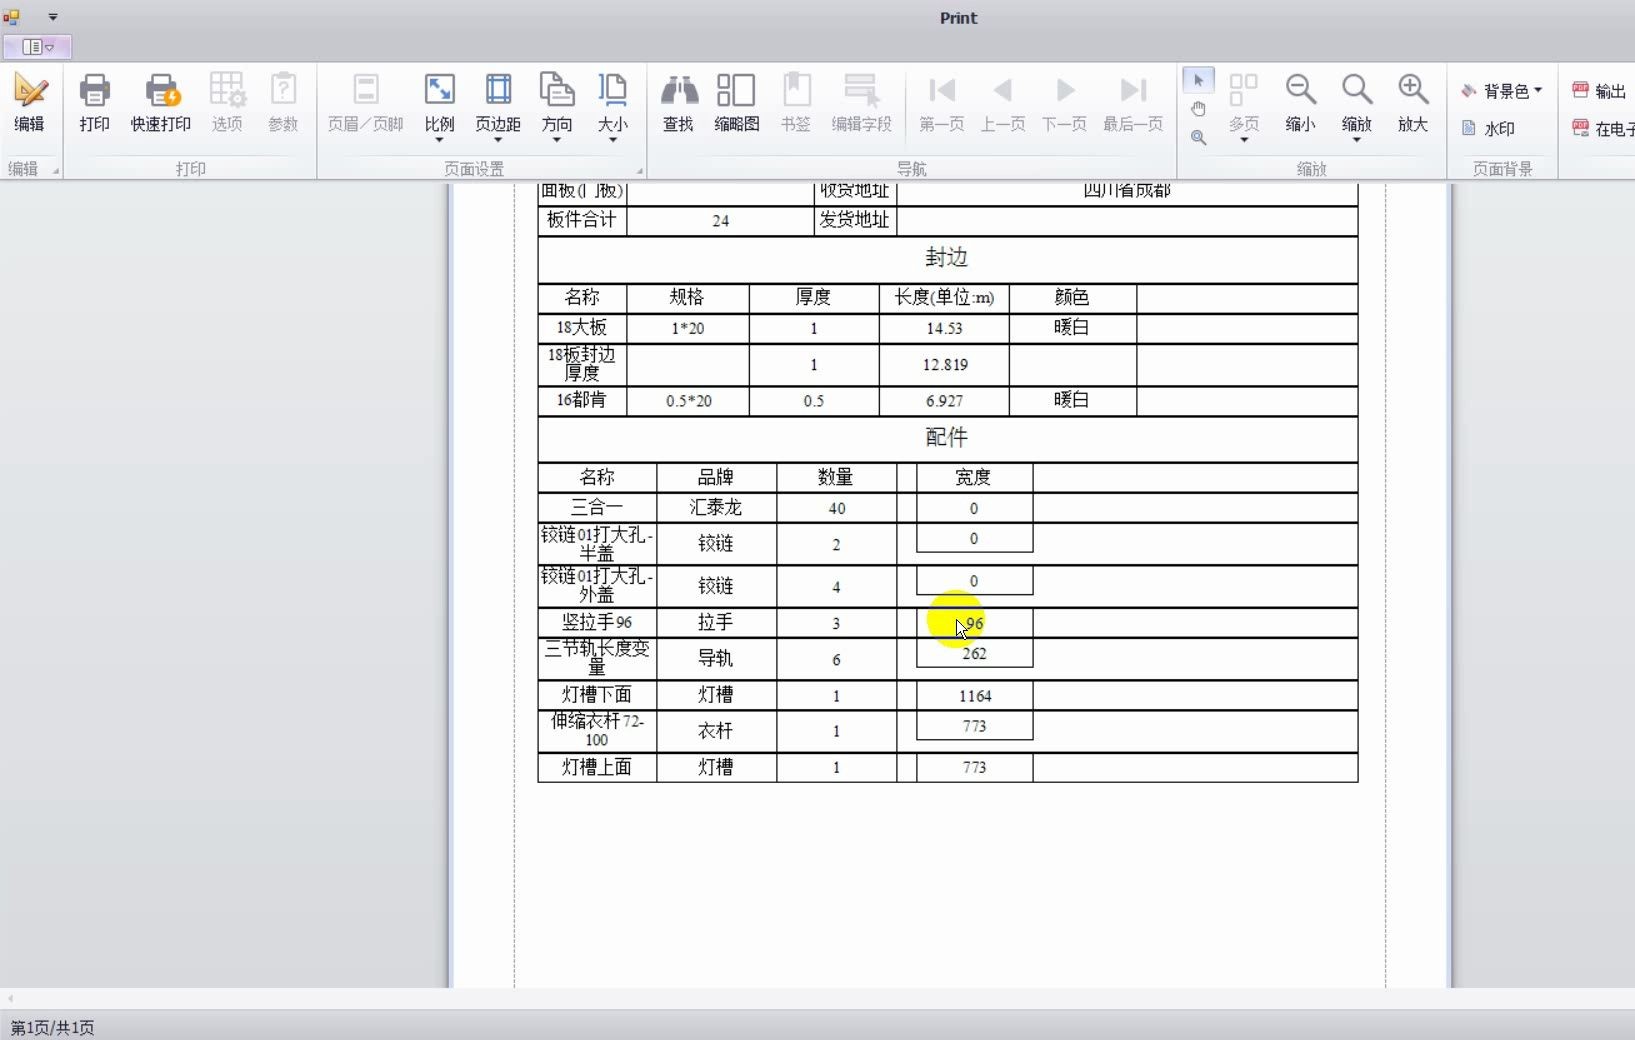Open the 缩放 zoom menu
This screenshot has height=1040, width=1635.
pyautogui.click(x=1356, y=106)
